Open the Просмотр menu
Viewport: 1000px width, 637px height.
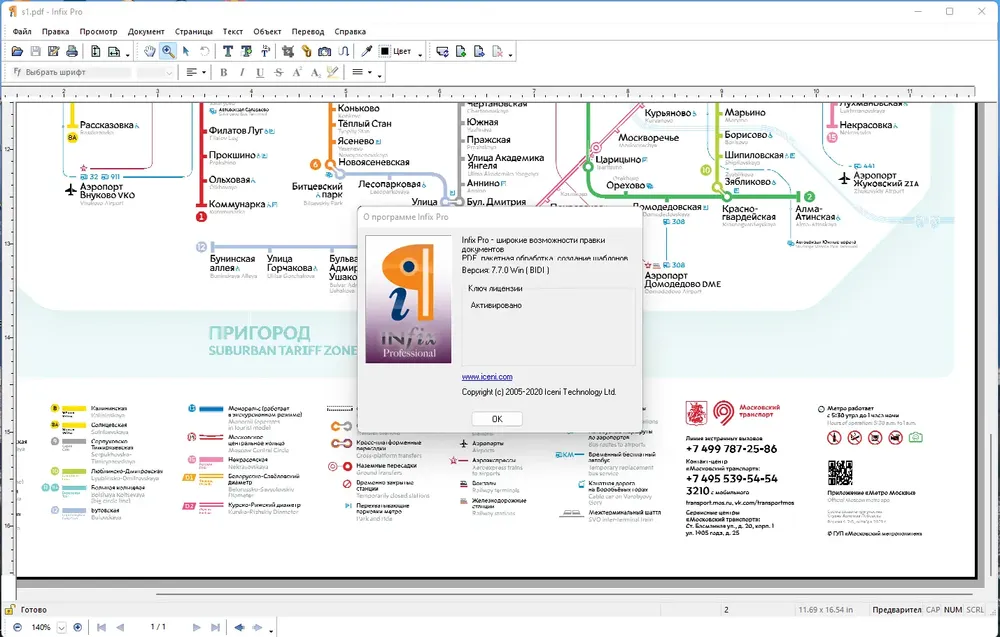[x=98, y=31]
